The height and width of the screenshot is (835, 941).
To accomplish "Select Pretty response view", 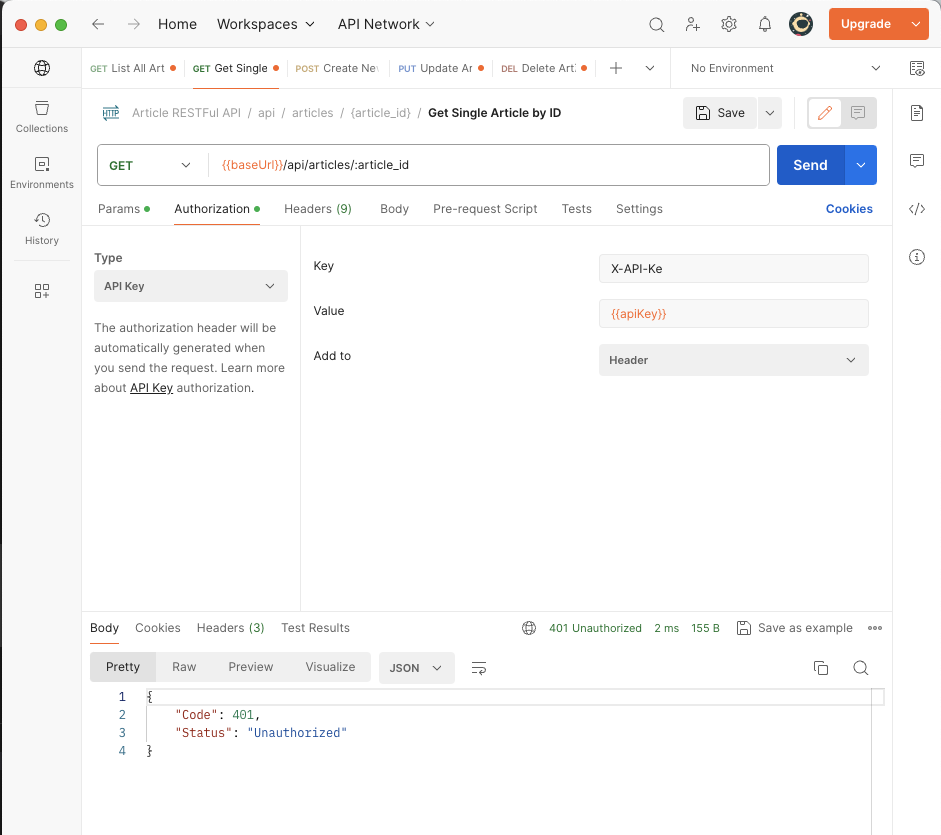I will tap(123, 667).
